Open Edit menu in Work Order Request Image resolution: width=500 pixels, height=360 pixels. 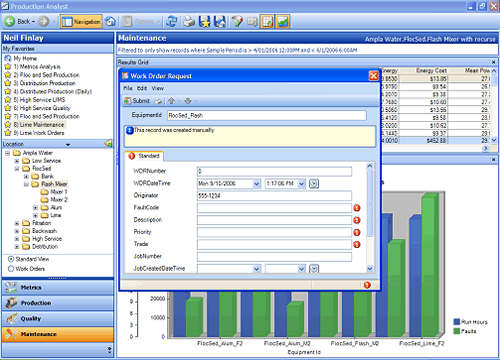[142, 88]
